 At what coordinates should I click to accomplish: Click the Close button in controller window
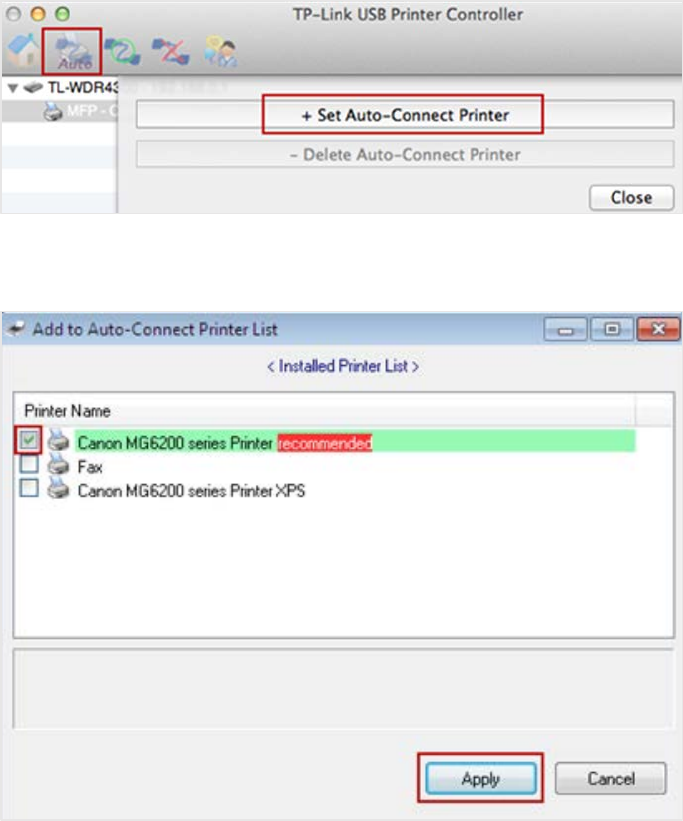(631, 197)
